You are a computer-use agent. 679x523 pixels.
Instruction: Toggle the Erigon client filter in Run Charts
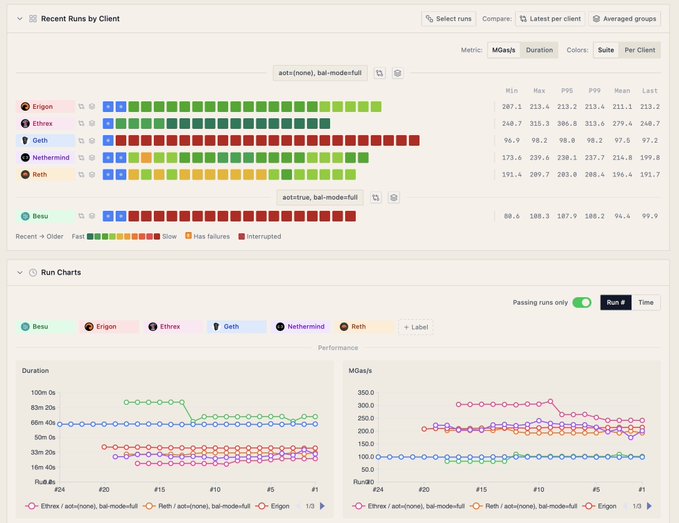tap(110, 326)
